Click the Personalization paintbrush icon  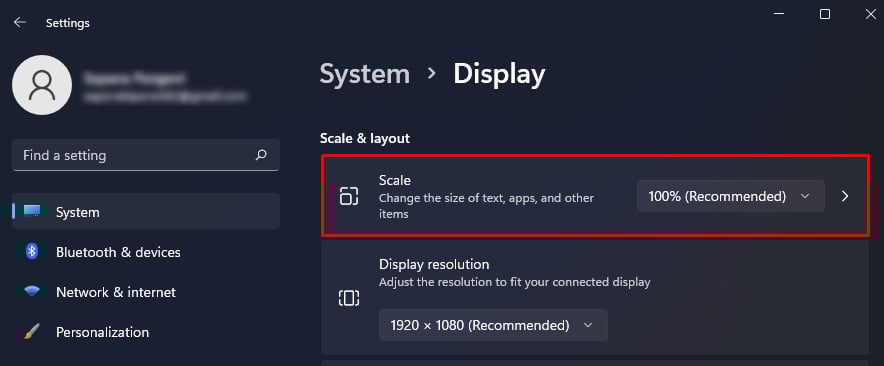coord(32,332)
